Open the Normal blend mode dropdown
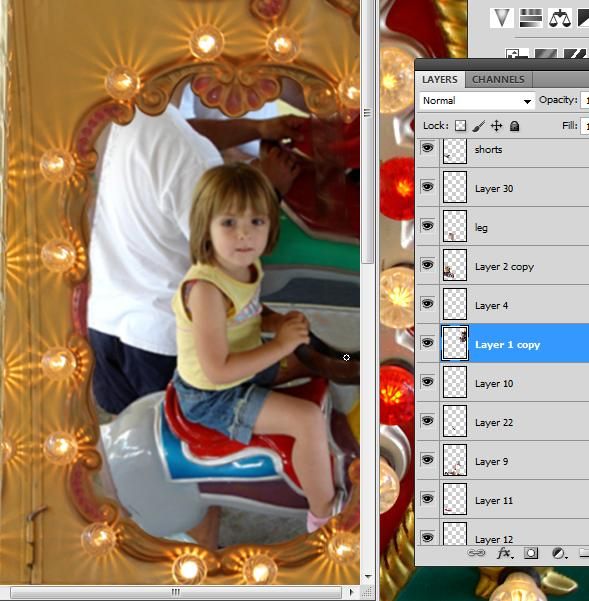Image resolution: width=589 pixels, height=601 pixels. click(x=477, y=101)
